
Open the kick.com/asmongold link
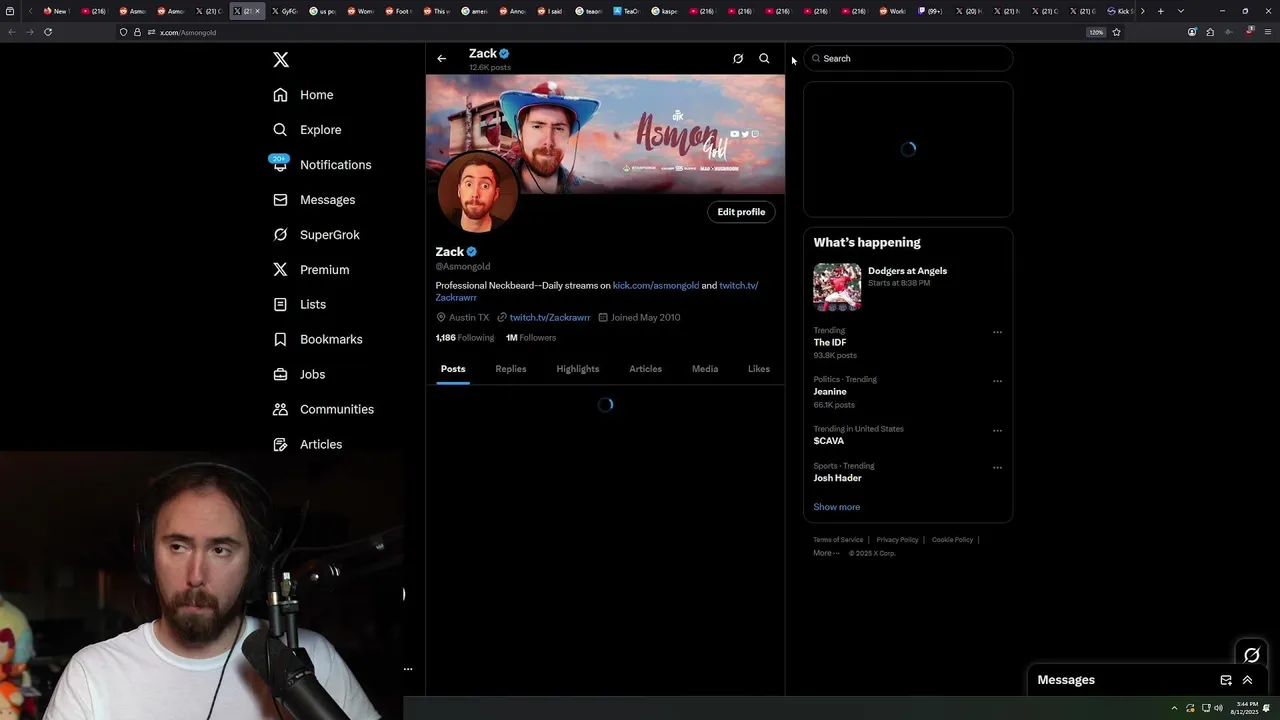pyautogui.click(x=656, y=285)
